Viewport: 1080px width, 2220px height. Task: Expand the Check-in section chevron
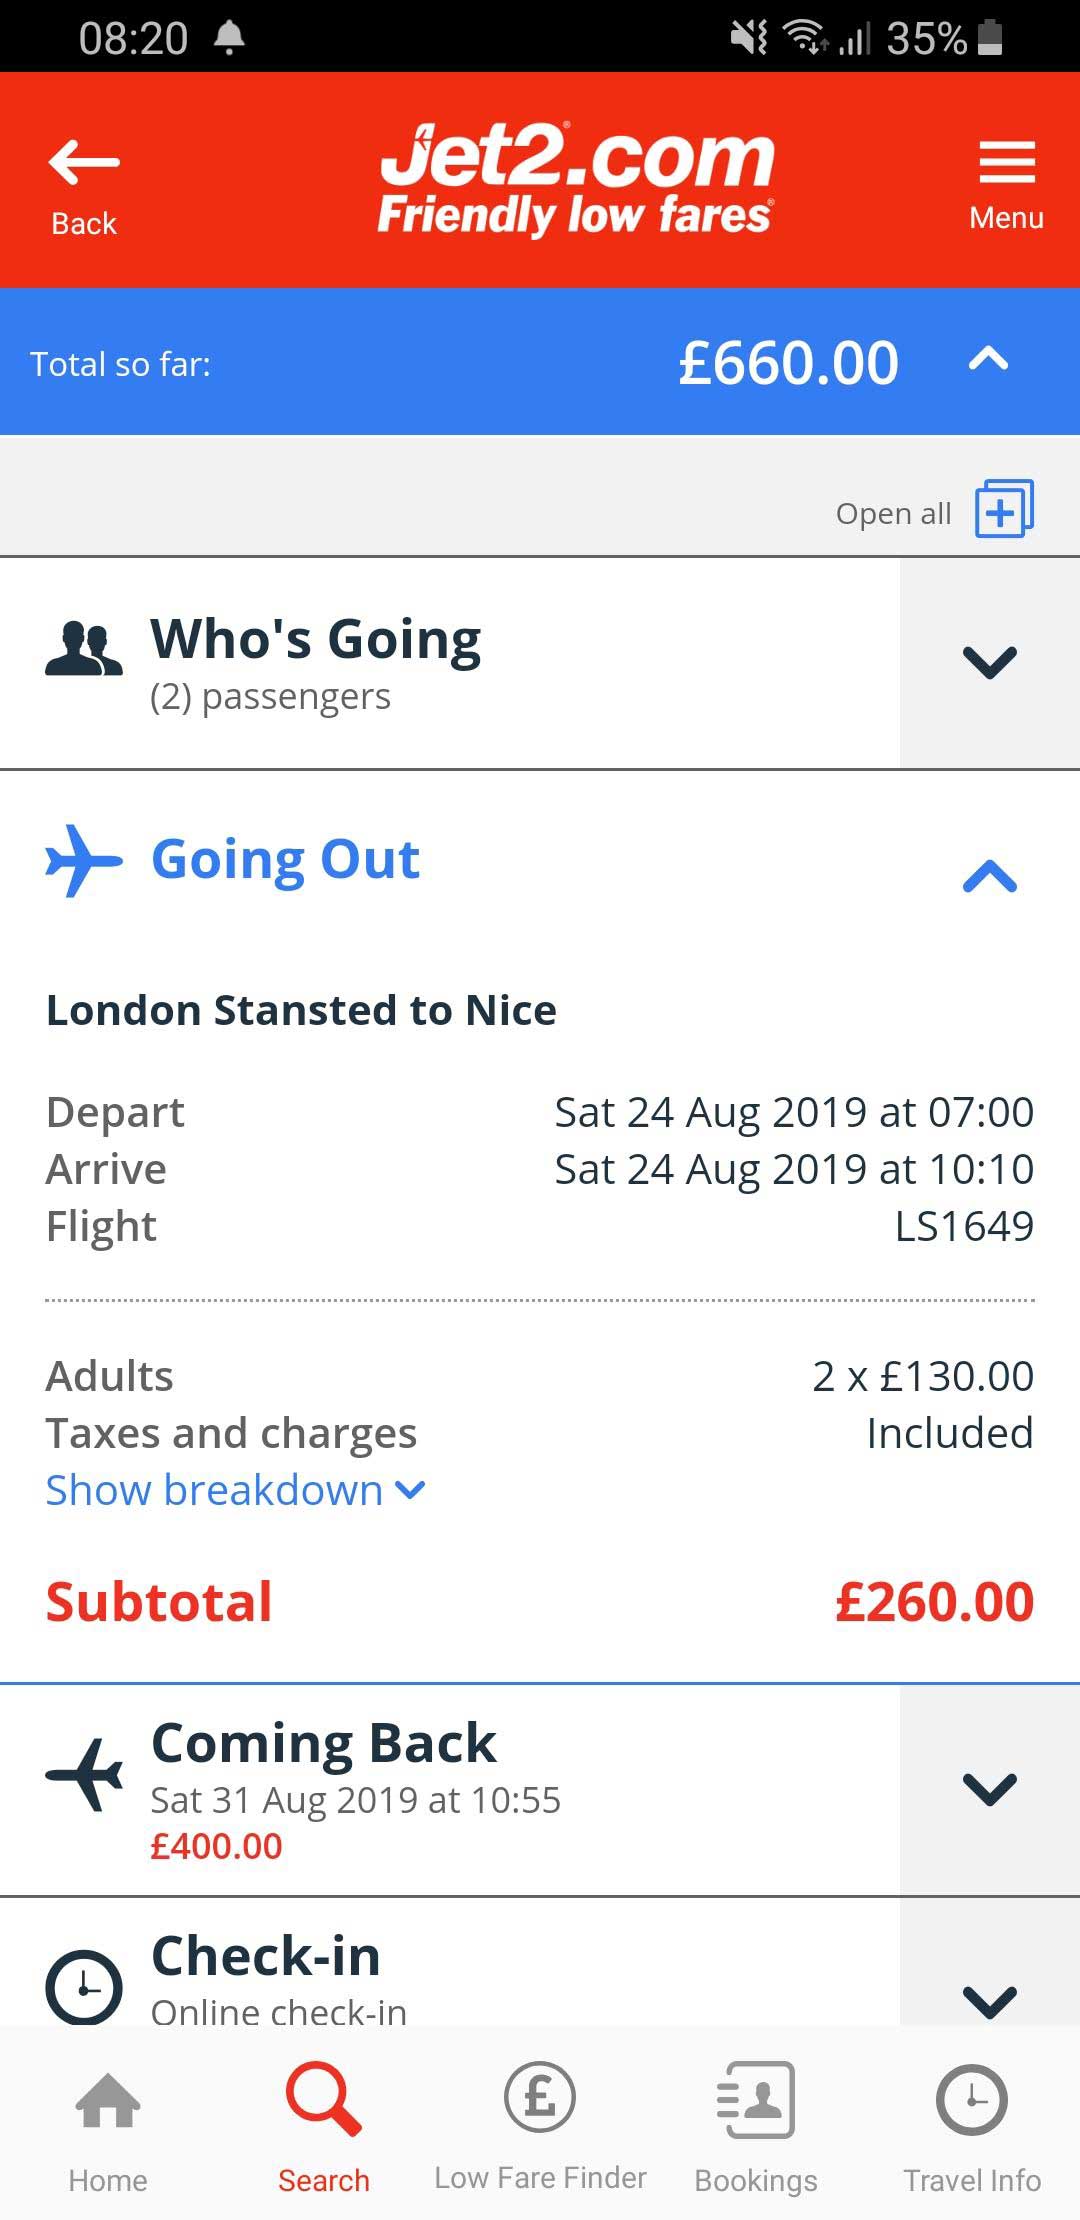(x=989, y=1999)
